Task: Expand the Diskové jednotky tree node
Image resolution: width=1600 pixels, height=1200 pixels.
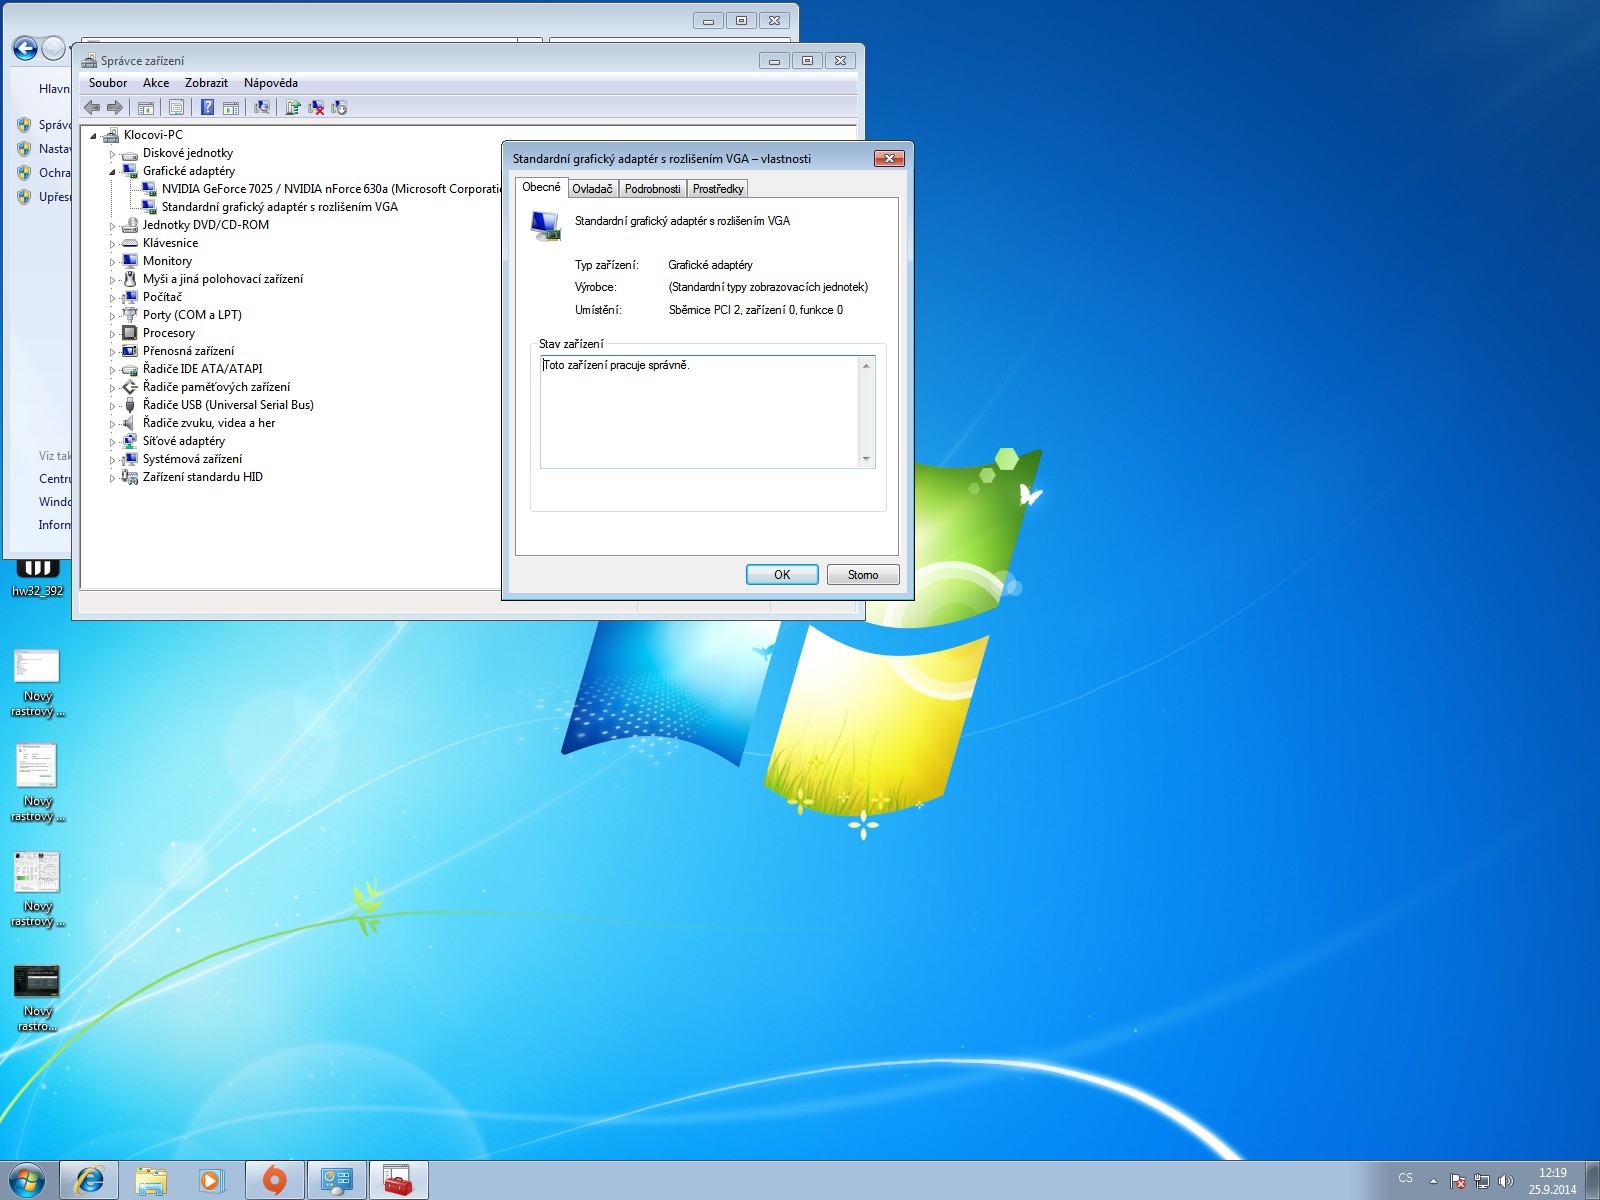Action: click(x=113, y=154)
